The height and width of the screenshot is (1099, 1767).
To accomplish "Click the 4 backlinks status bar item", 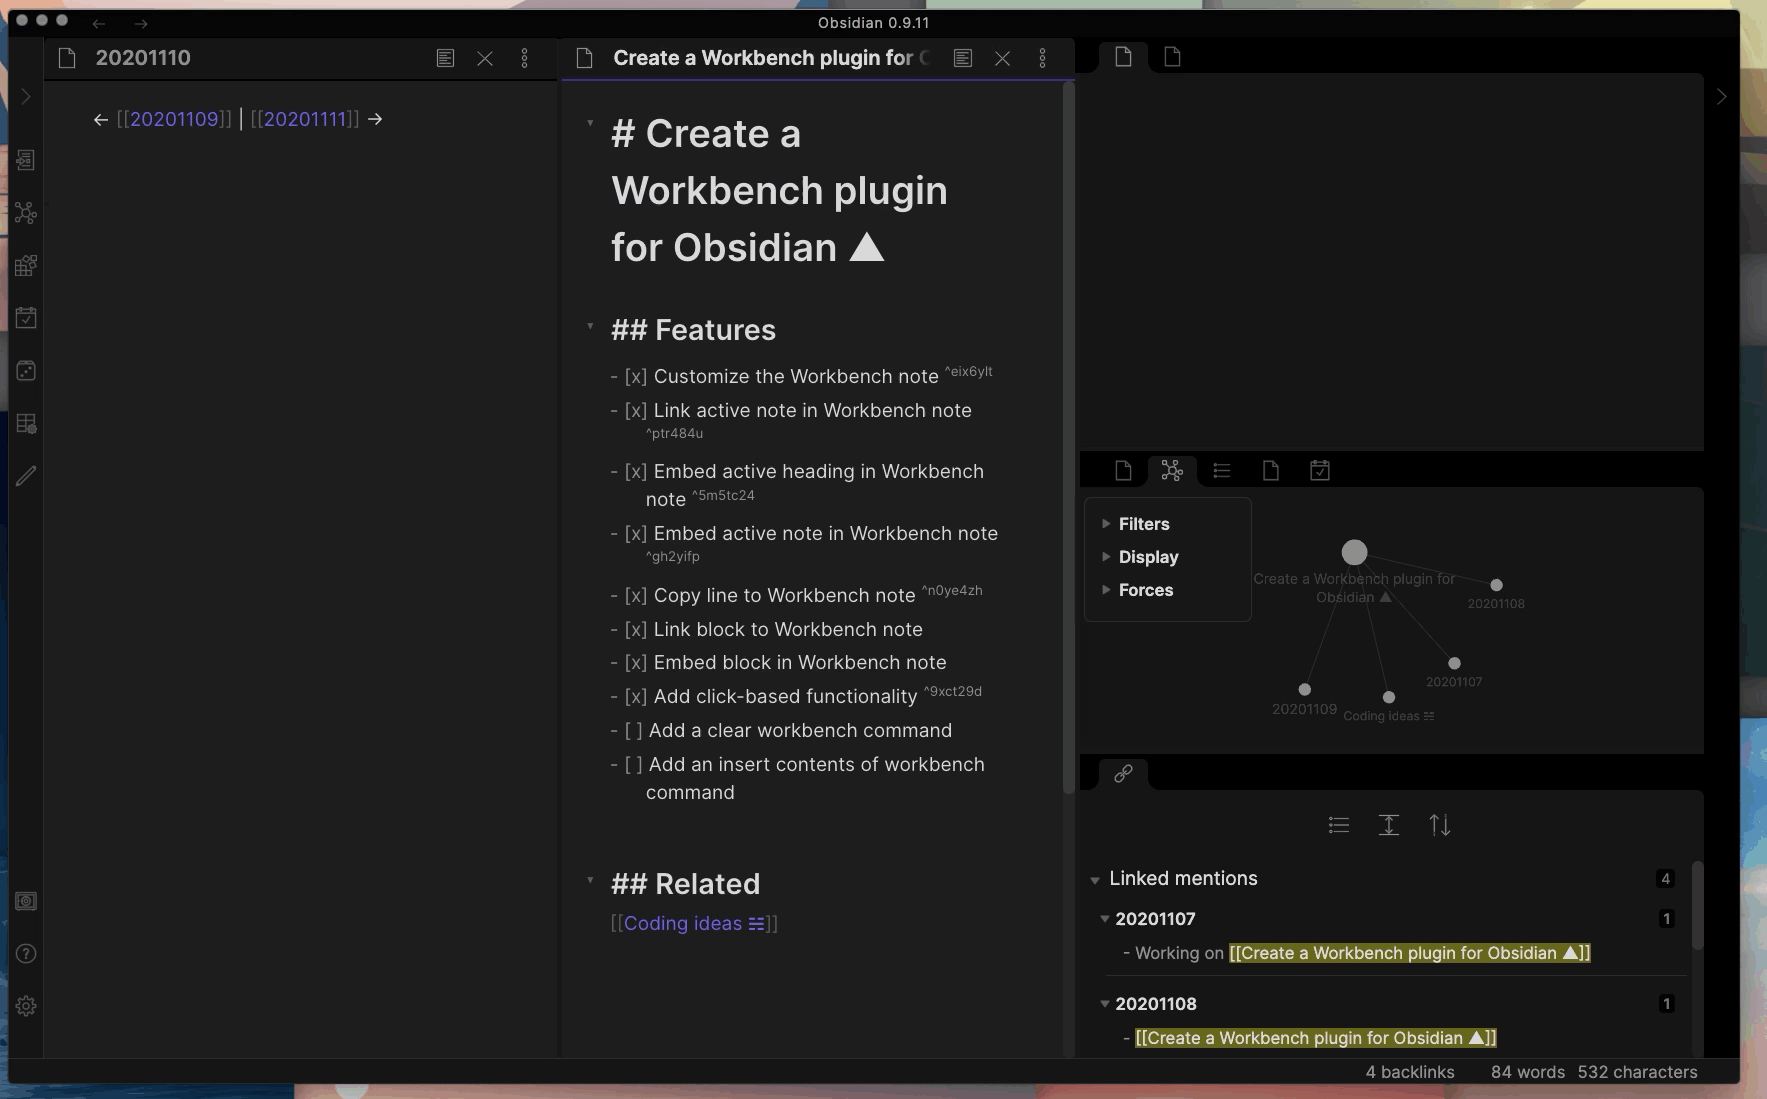I will pyautogui.click(x=1410, y=1072).
